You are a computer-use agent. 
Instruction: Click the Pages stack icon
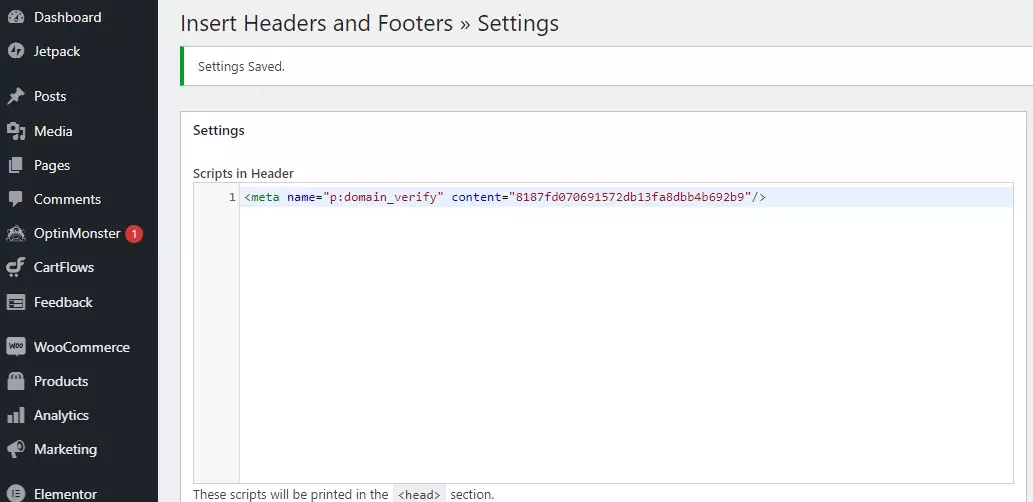tap(16, 165)
